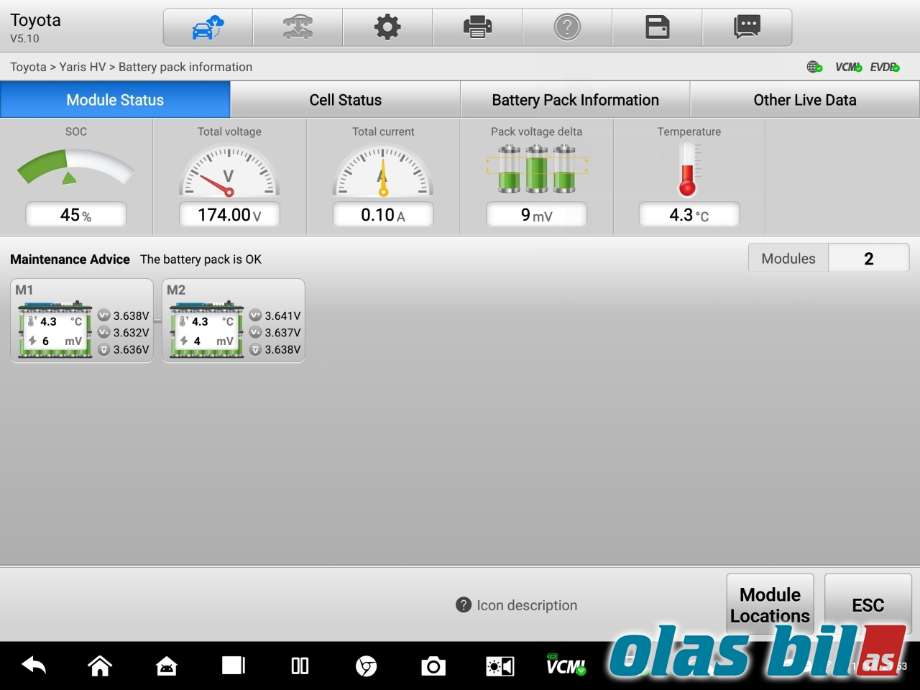Tap "The battery pack is OK" advice text
920x690 pixels.
click(x=201, y=259)
